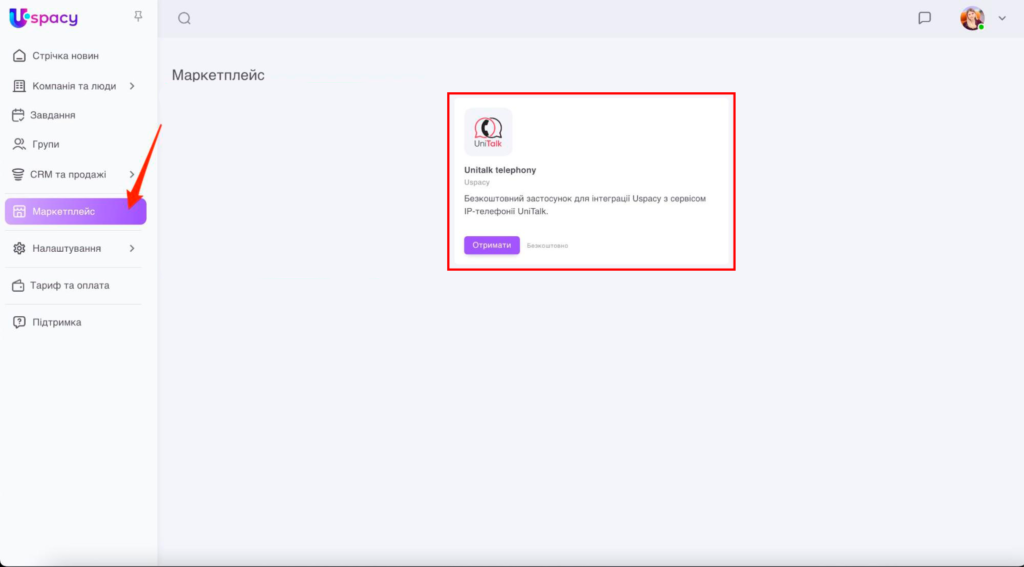Open the profile dropdown chevron
Image resolution: width=1024 pixels, height=567 pixels.
1002,18
